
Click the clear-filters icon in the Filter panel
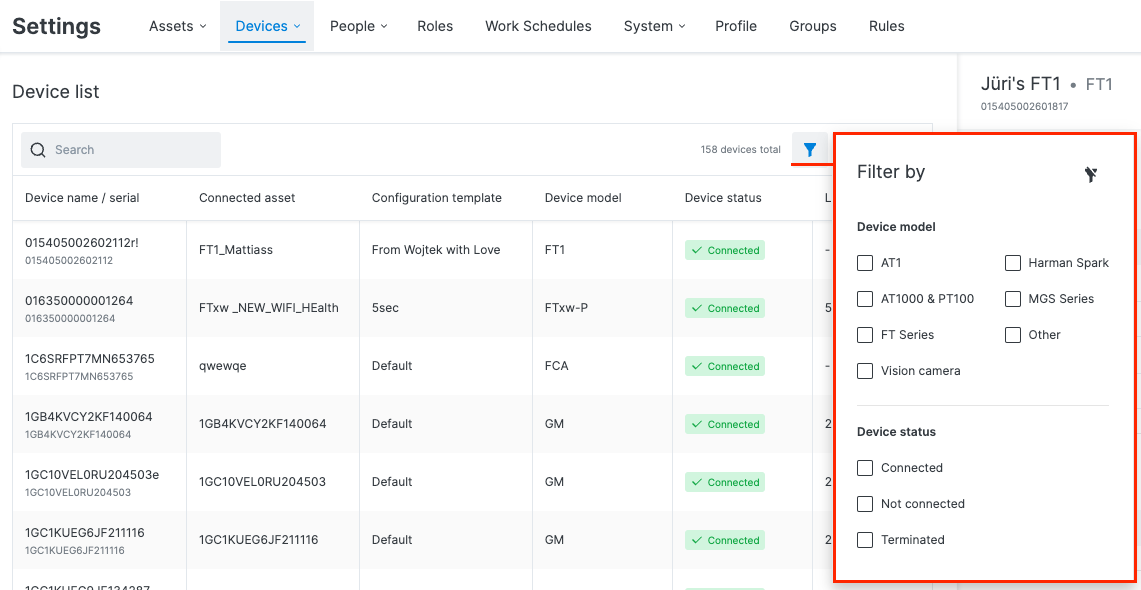[x=1091, y=173]
